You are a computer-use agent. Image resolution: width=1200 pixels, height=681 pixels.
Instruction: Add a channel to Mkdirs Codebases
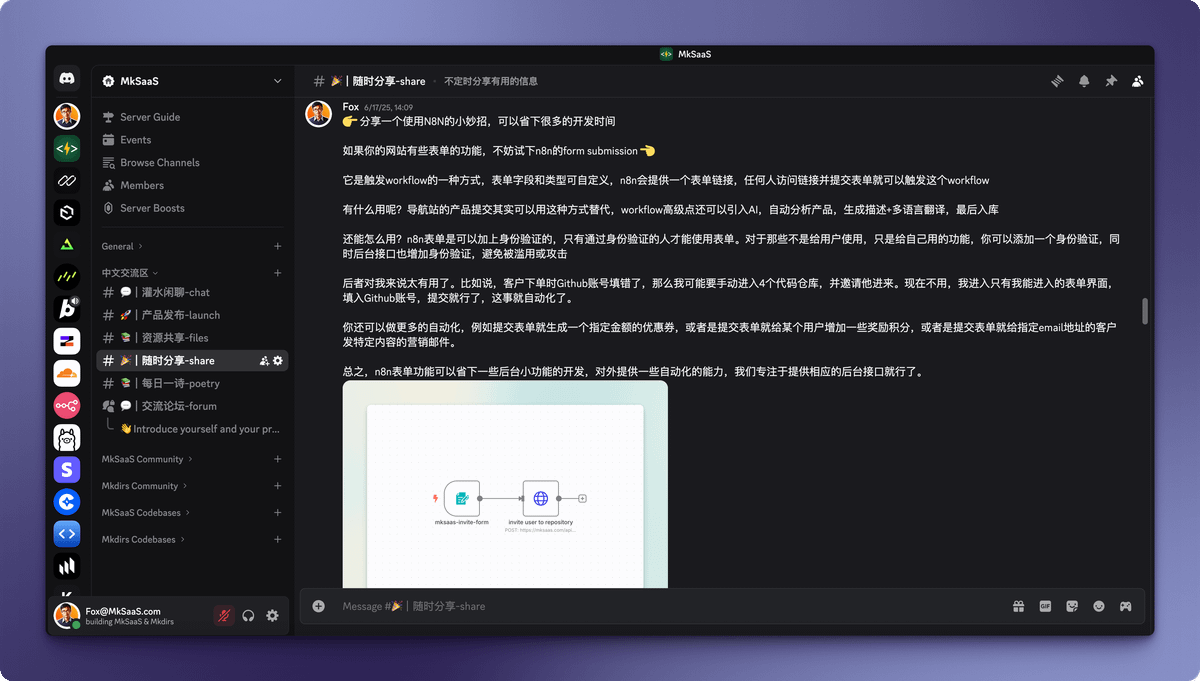coord(278,539)
